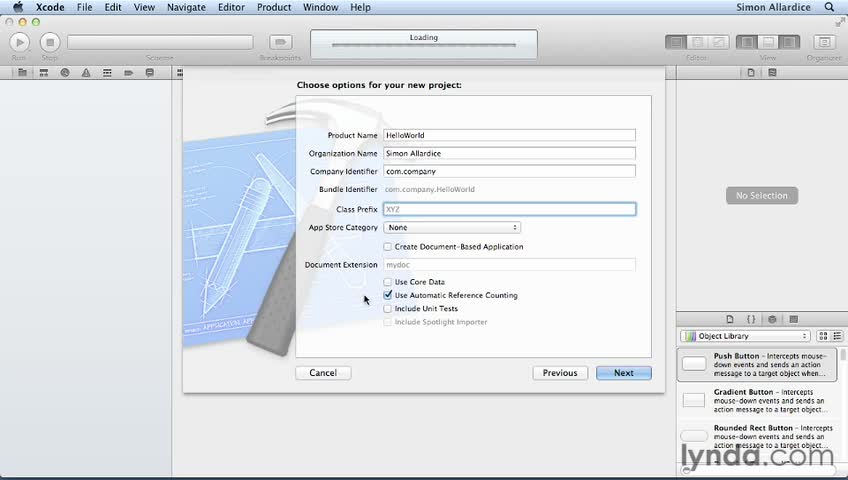The image size is (848, 480).
Task: Open the Apple menu
Action: click(18, 7)
